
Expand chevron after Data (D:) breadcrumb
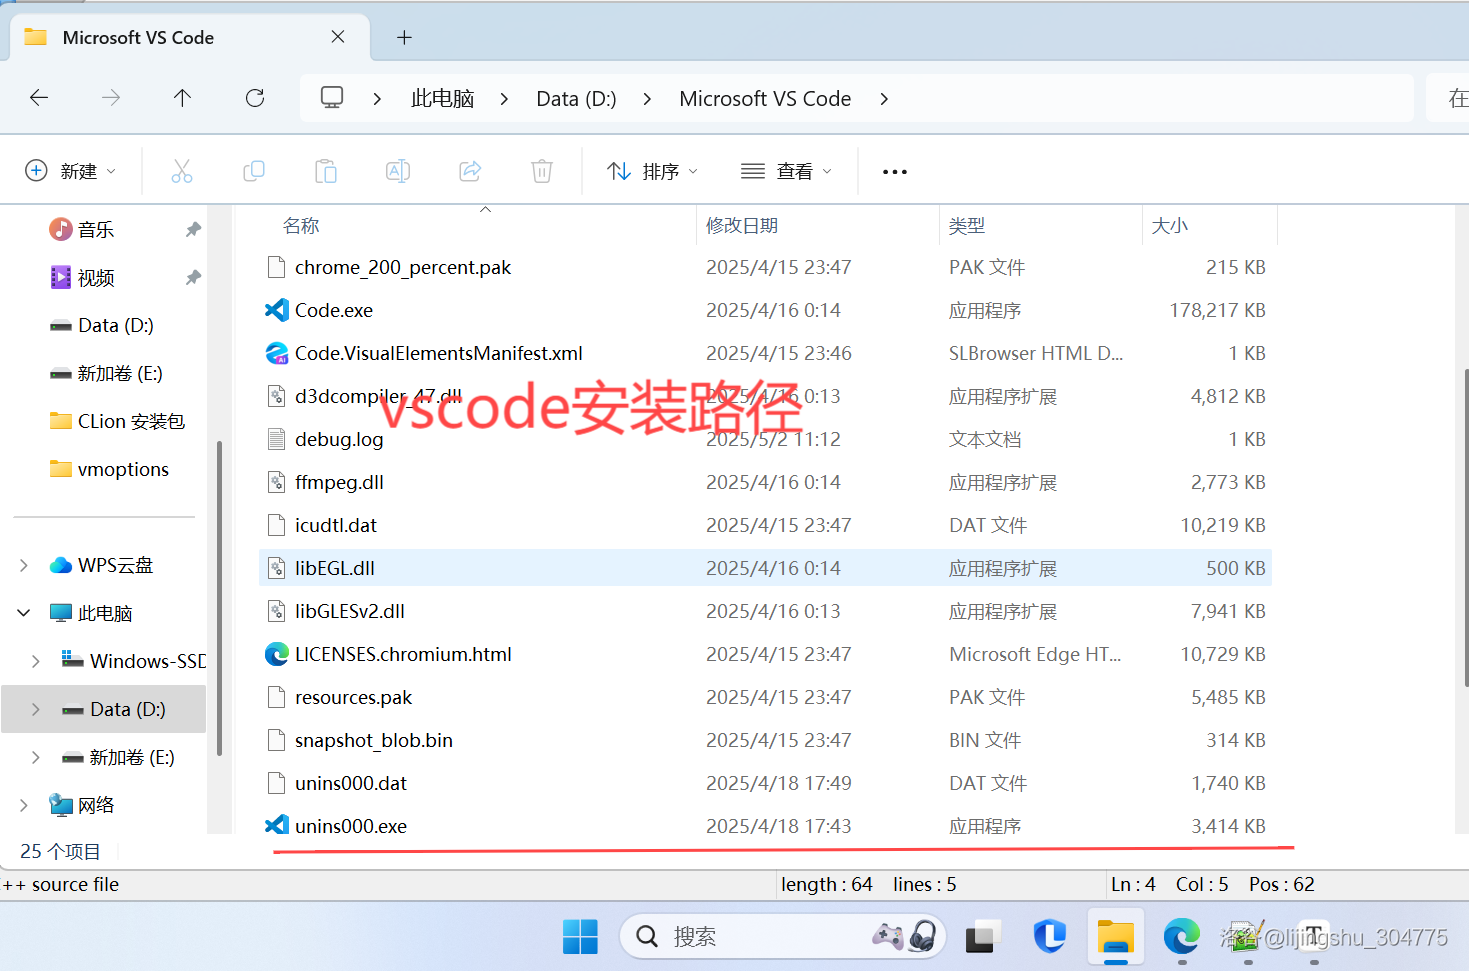pyautogui.click(x=647, y=98)
